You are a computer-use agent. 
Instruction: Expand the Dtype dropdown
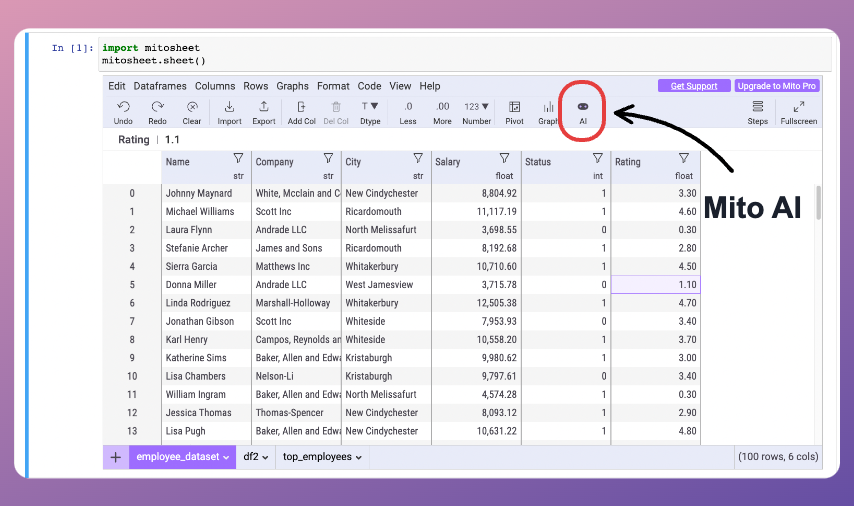point(370,107)
